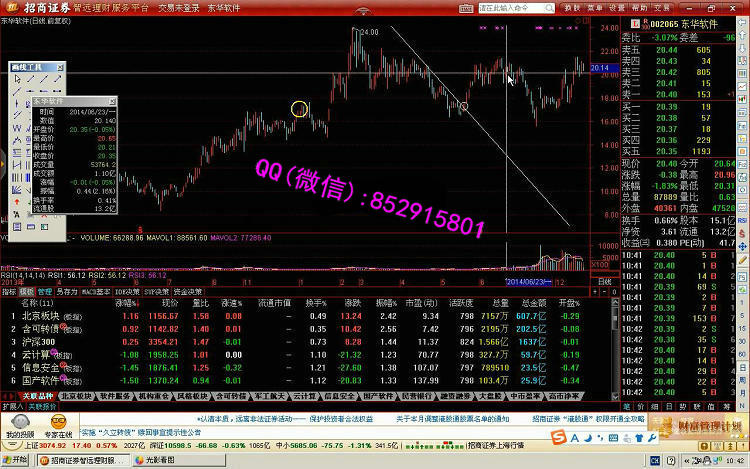Open the 专家在线 expert online icon
Screen dimensions: 750x469
click(x=57, y=427)
